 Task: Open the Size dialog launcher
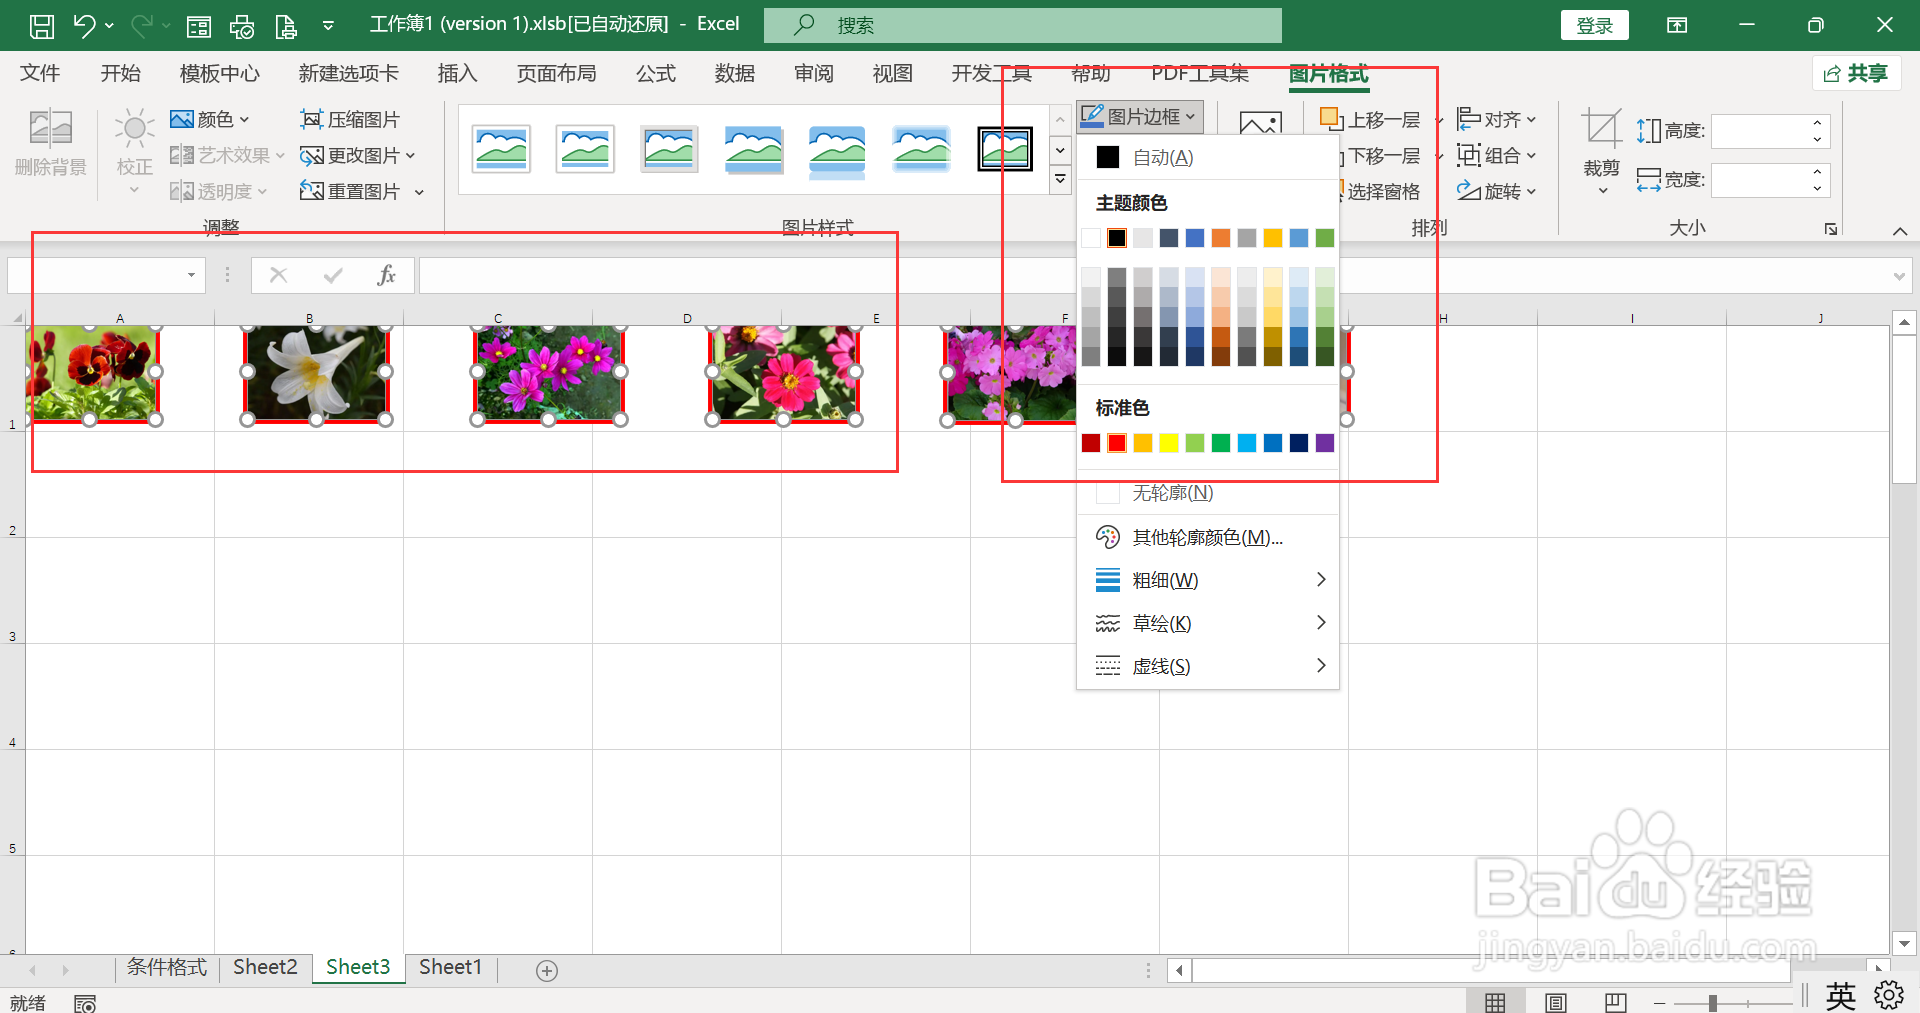coord(1831,229)
